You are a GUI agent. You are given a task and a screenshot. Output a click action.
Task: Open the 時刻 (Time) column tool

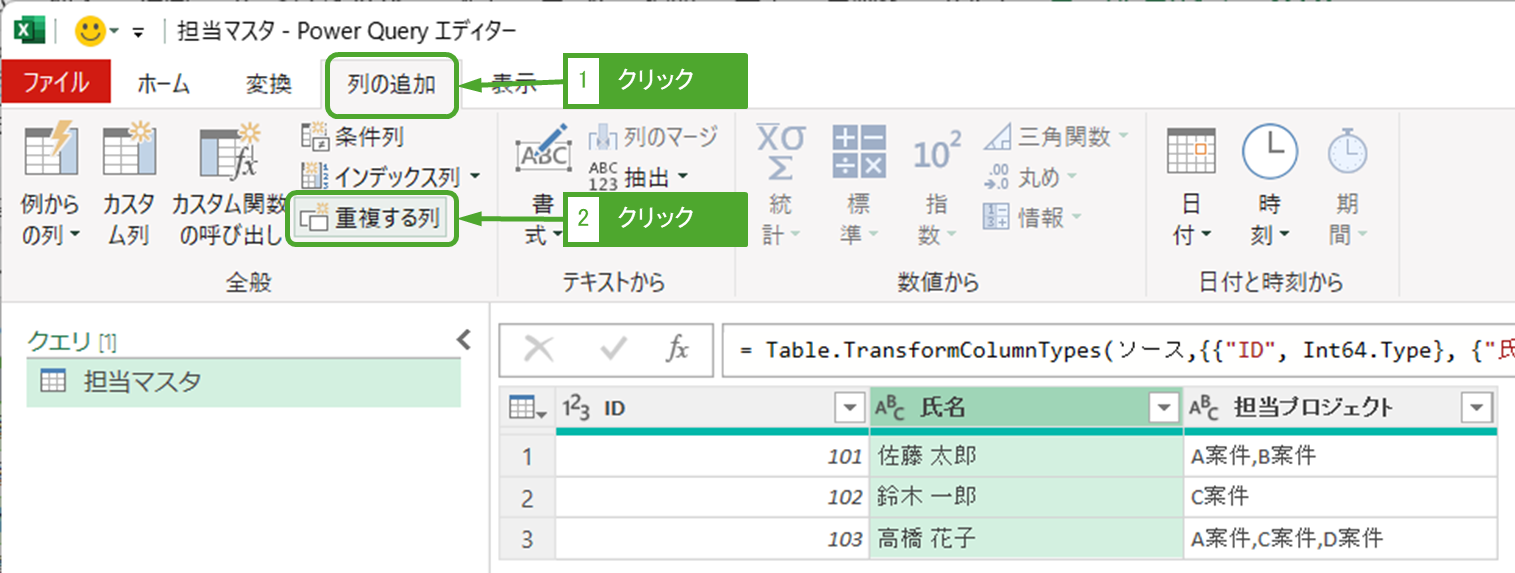point(1269,155)
